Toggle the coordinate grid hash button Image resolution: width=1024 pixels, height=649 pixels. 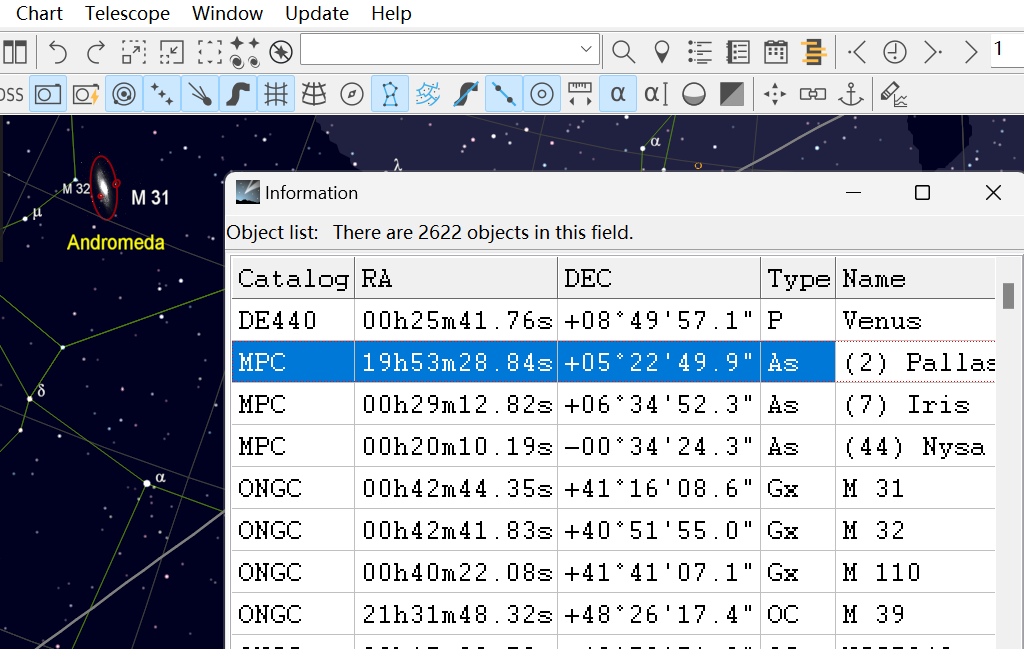[276, 95]
